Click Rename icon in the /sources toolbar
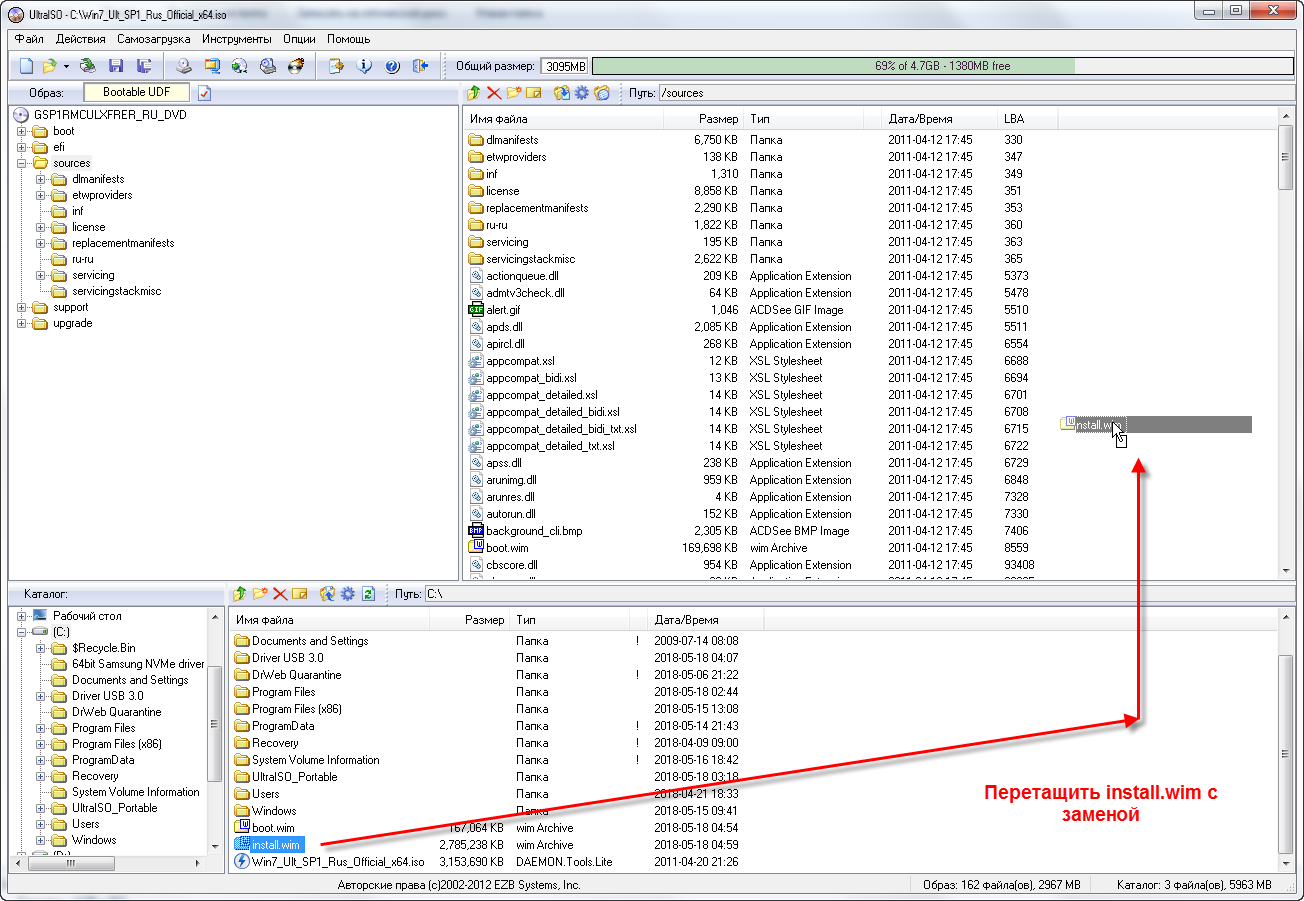Viewport: 1304px width, 901px height. pos(534,93)
